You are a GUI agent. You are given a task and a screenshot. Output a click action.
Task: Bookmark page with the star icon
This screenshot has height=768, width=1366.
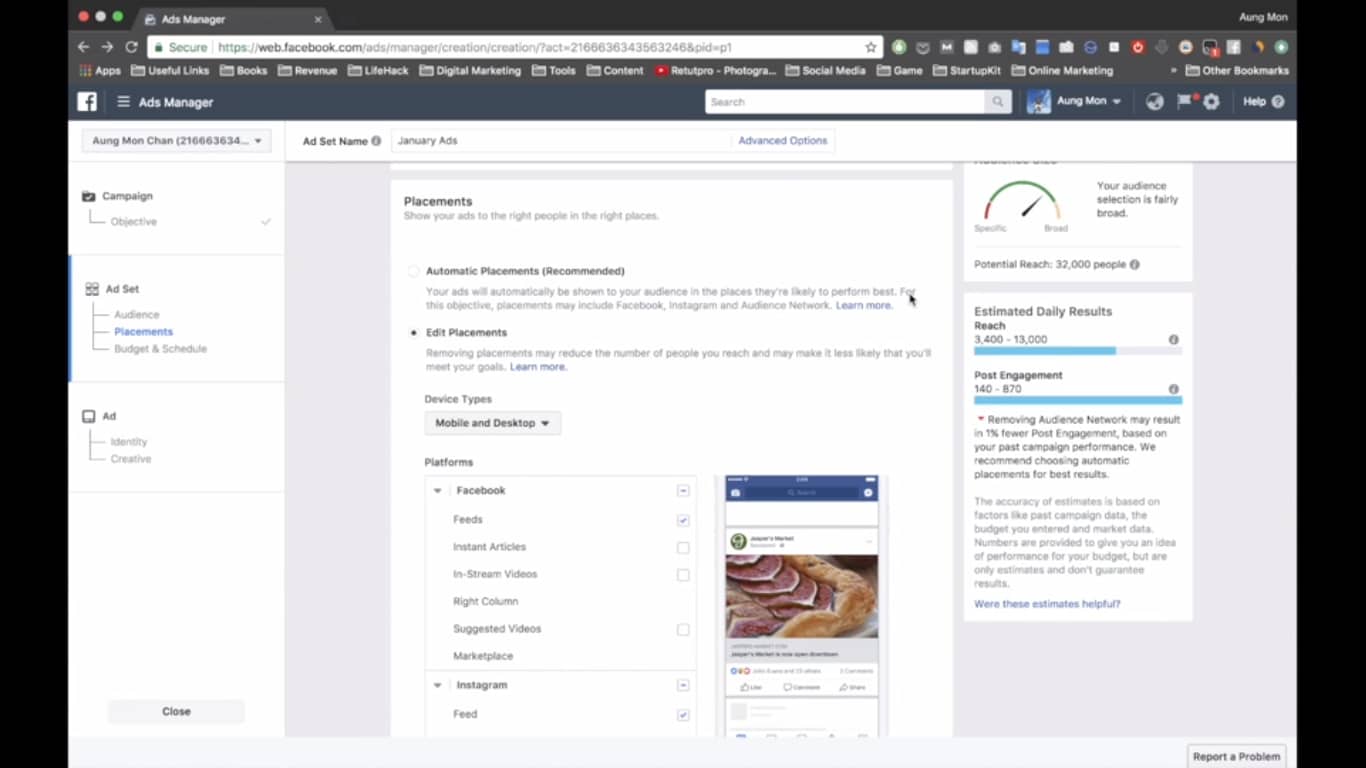[871, 47]
